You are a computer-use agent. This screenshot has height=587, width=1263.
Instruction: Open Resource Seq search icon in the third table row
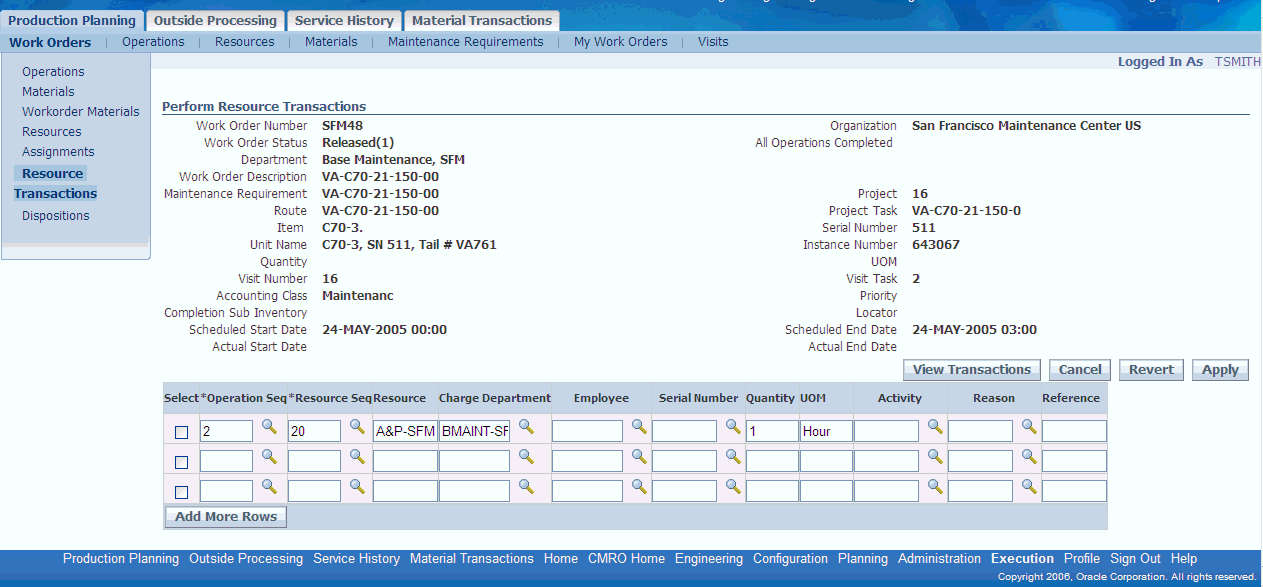(357, 487)
